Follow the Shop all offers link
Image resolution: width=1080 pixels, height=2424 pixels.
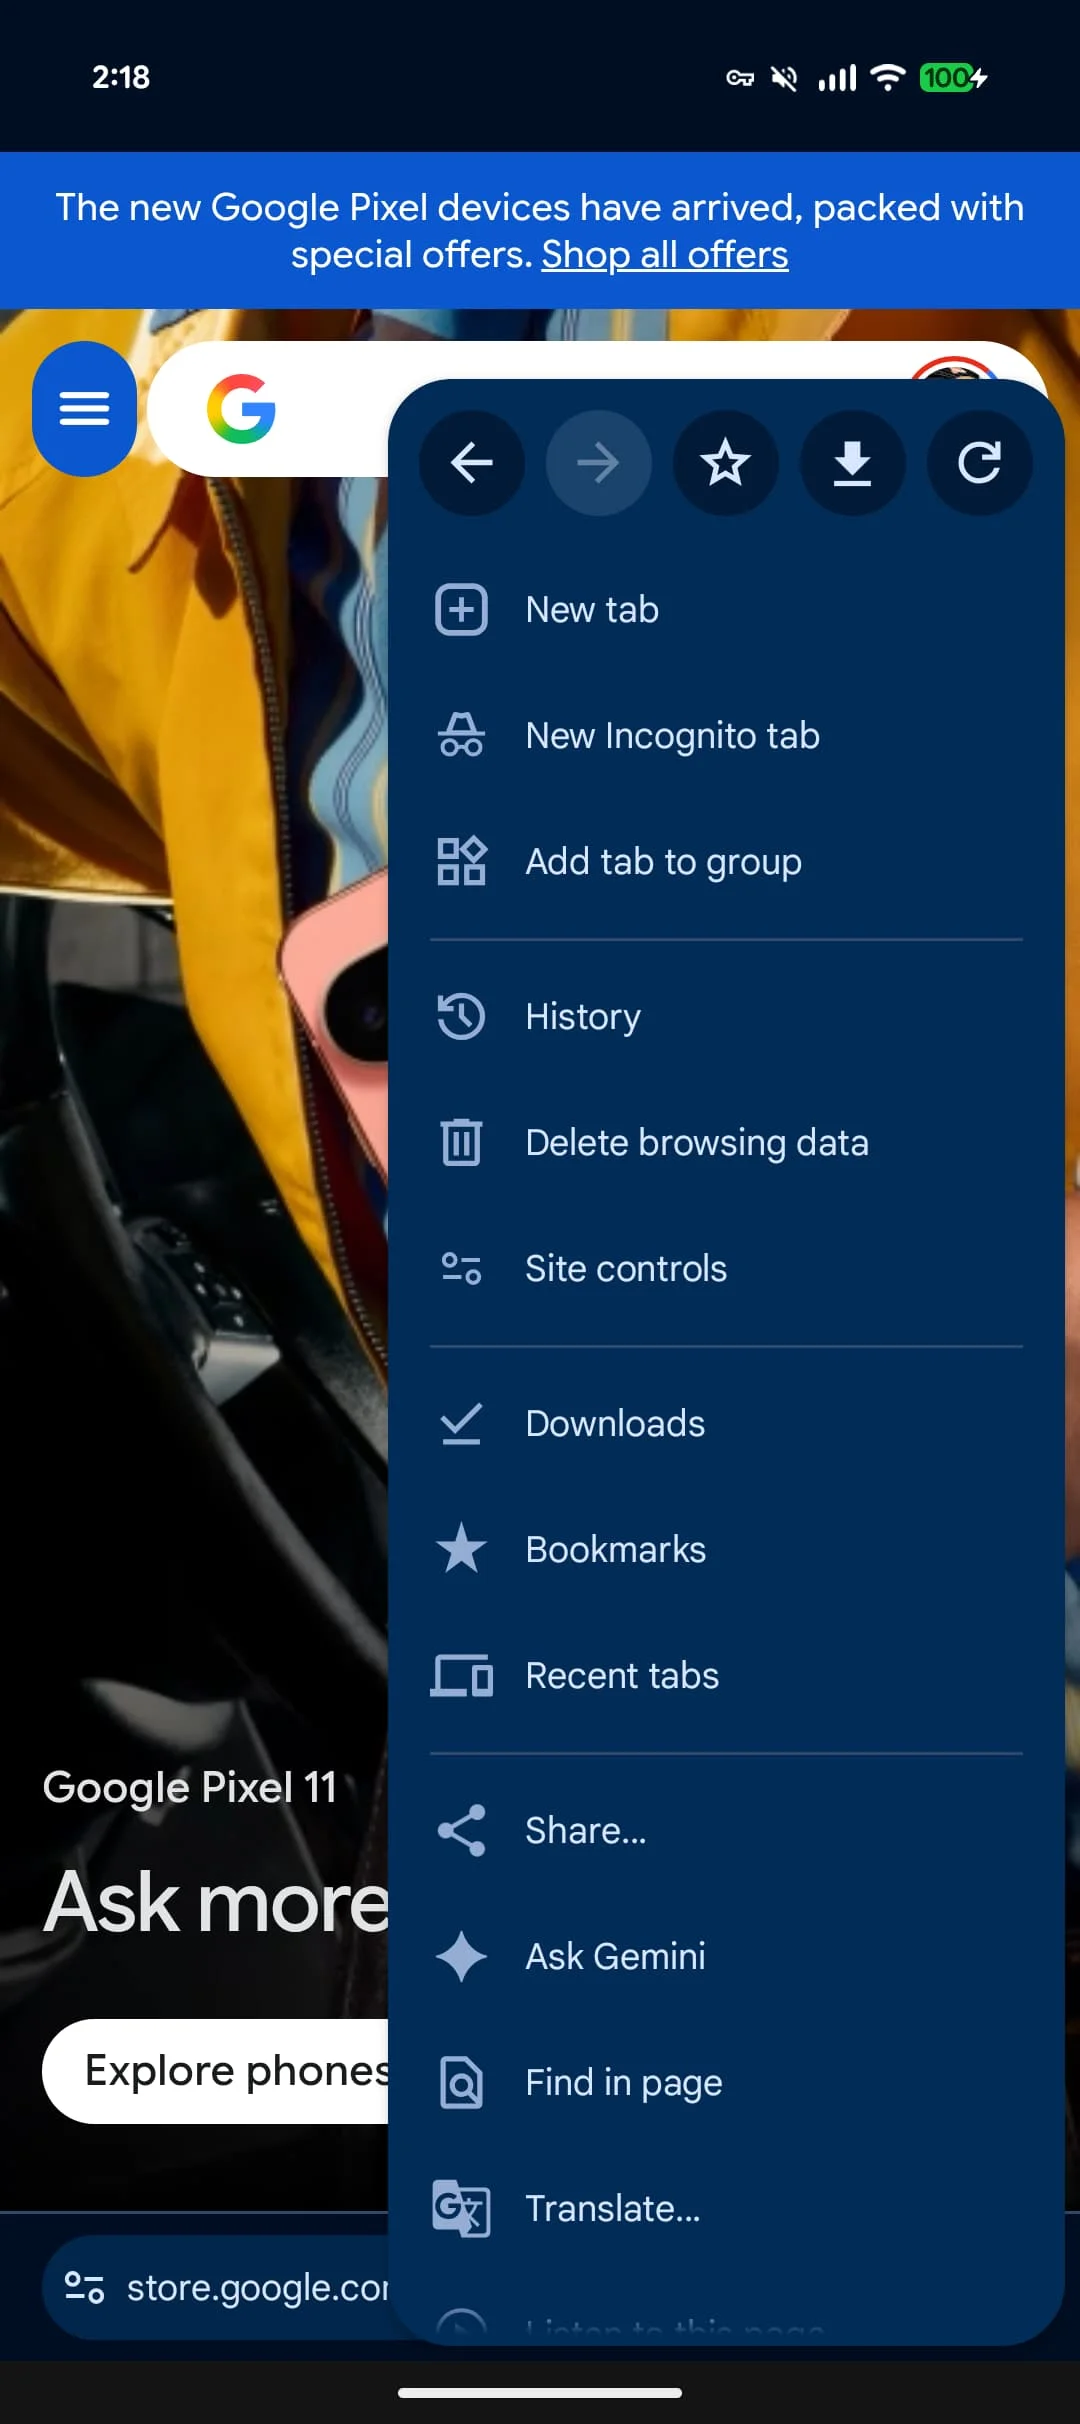(665, 255)
